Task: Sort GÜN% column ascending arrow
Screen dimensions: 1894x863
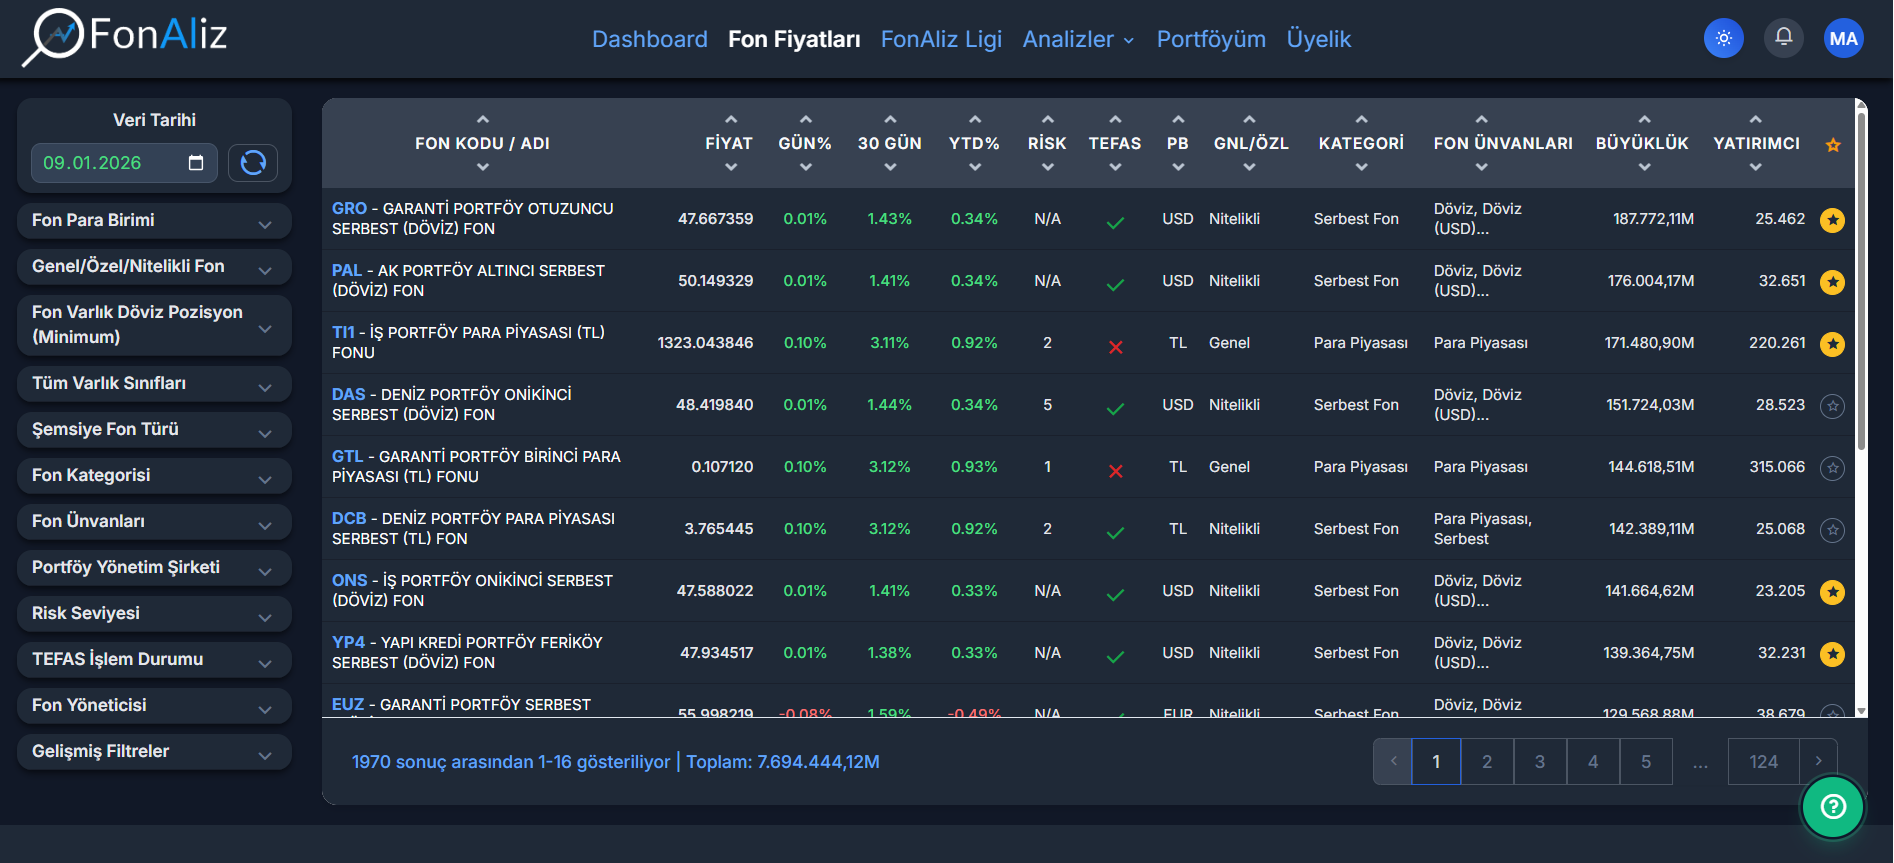Action: (x=806, y=120)
